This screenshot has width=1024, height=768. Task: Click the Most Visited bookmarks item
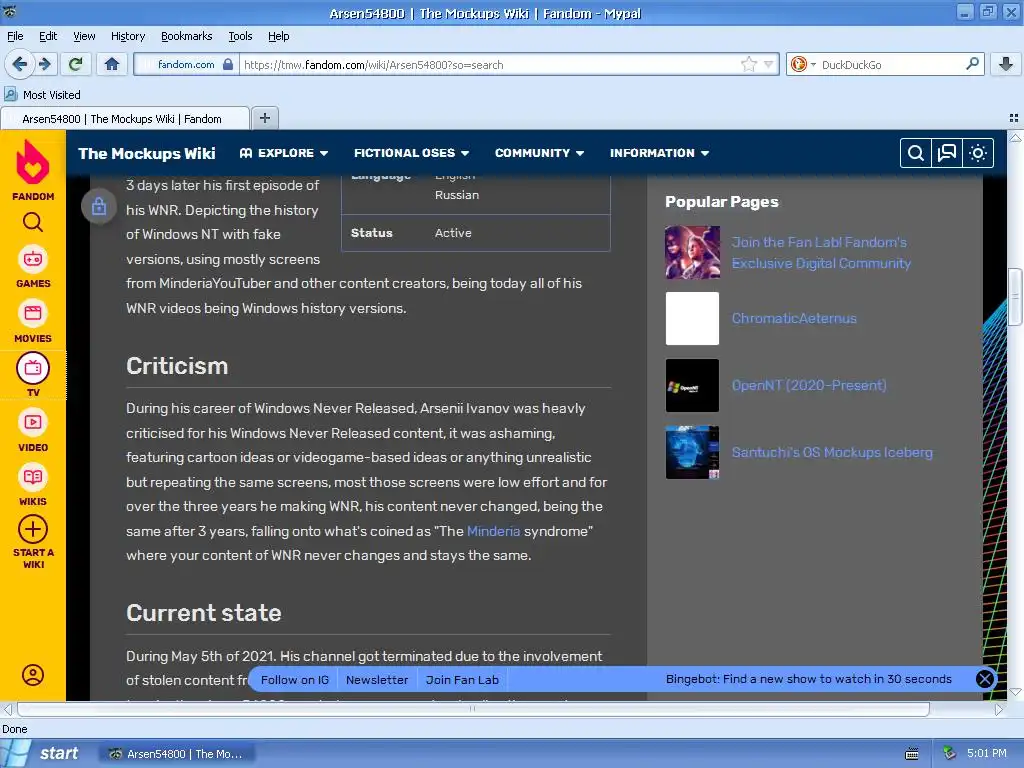(43, 95)
